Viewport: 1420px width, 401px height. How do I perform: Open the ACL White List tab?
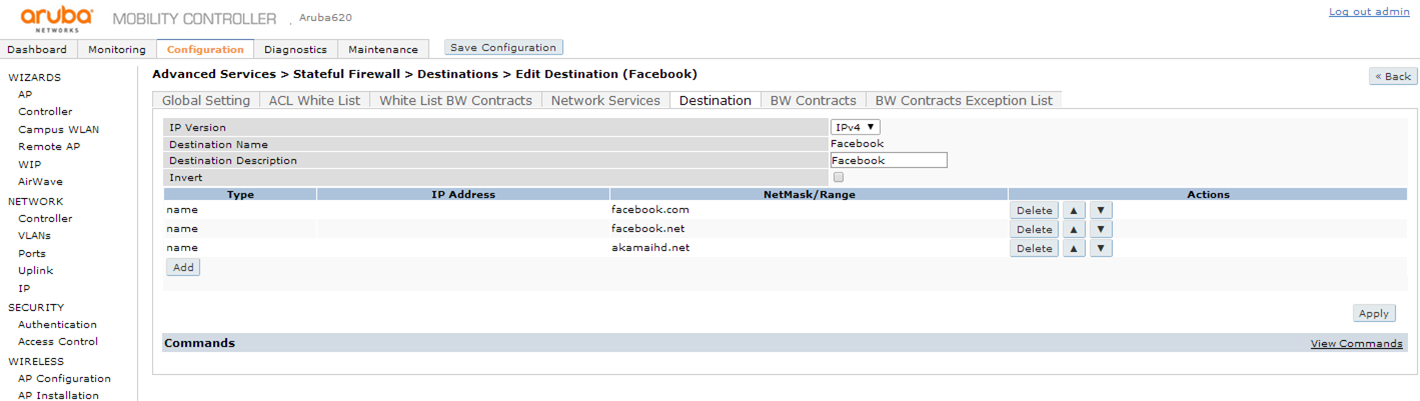(315, 100)
